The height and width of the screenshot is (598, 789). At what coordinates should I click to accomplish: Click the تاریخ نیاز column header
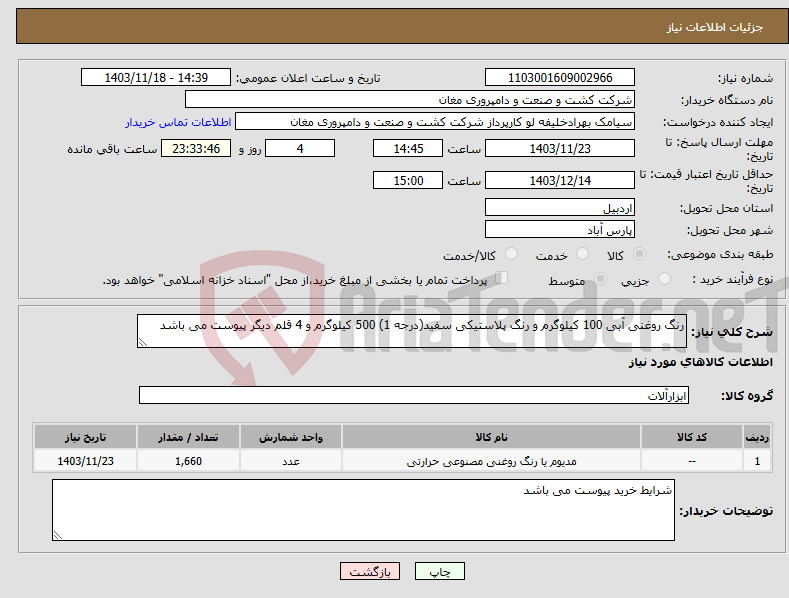86,437
